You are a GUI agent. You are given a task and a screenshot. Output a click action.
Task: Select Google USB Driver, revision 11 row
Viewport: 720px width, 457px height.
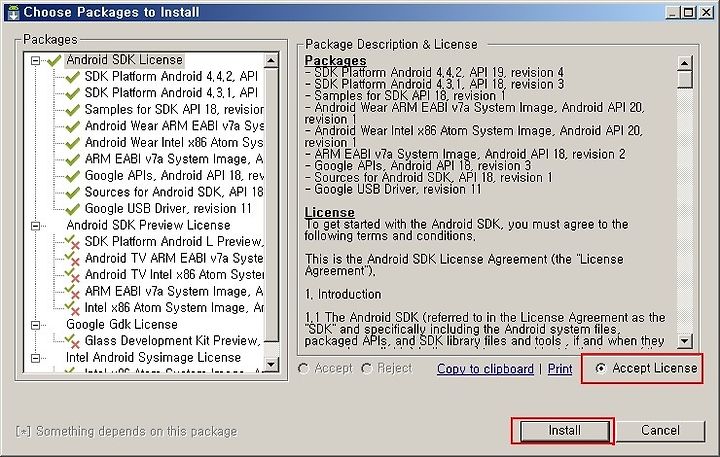pyautogui.click(x=168, y=209)
